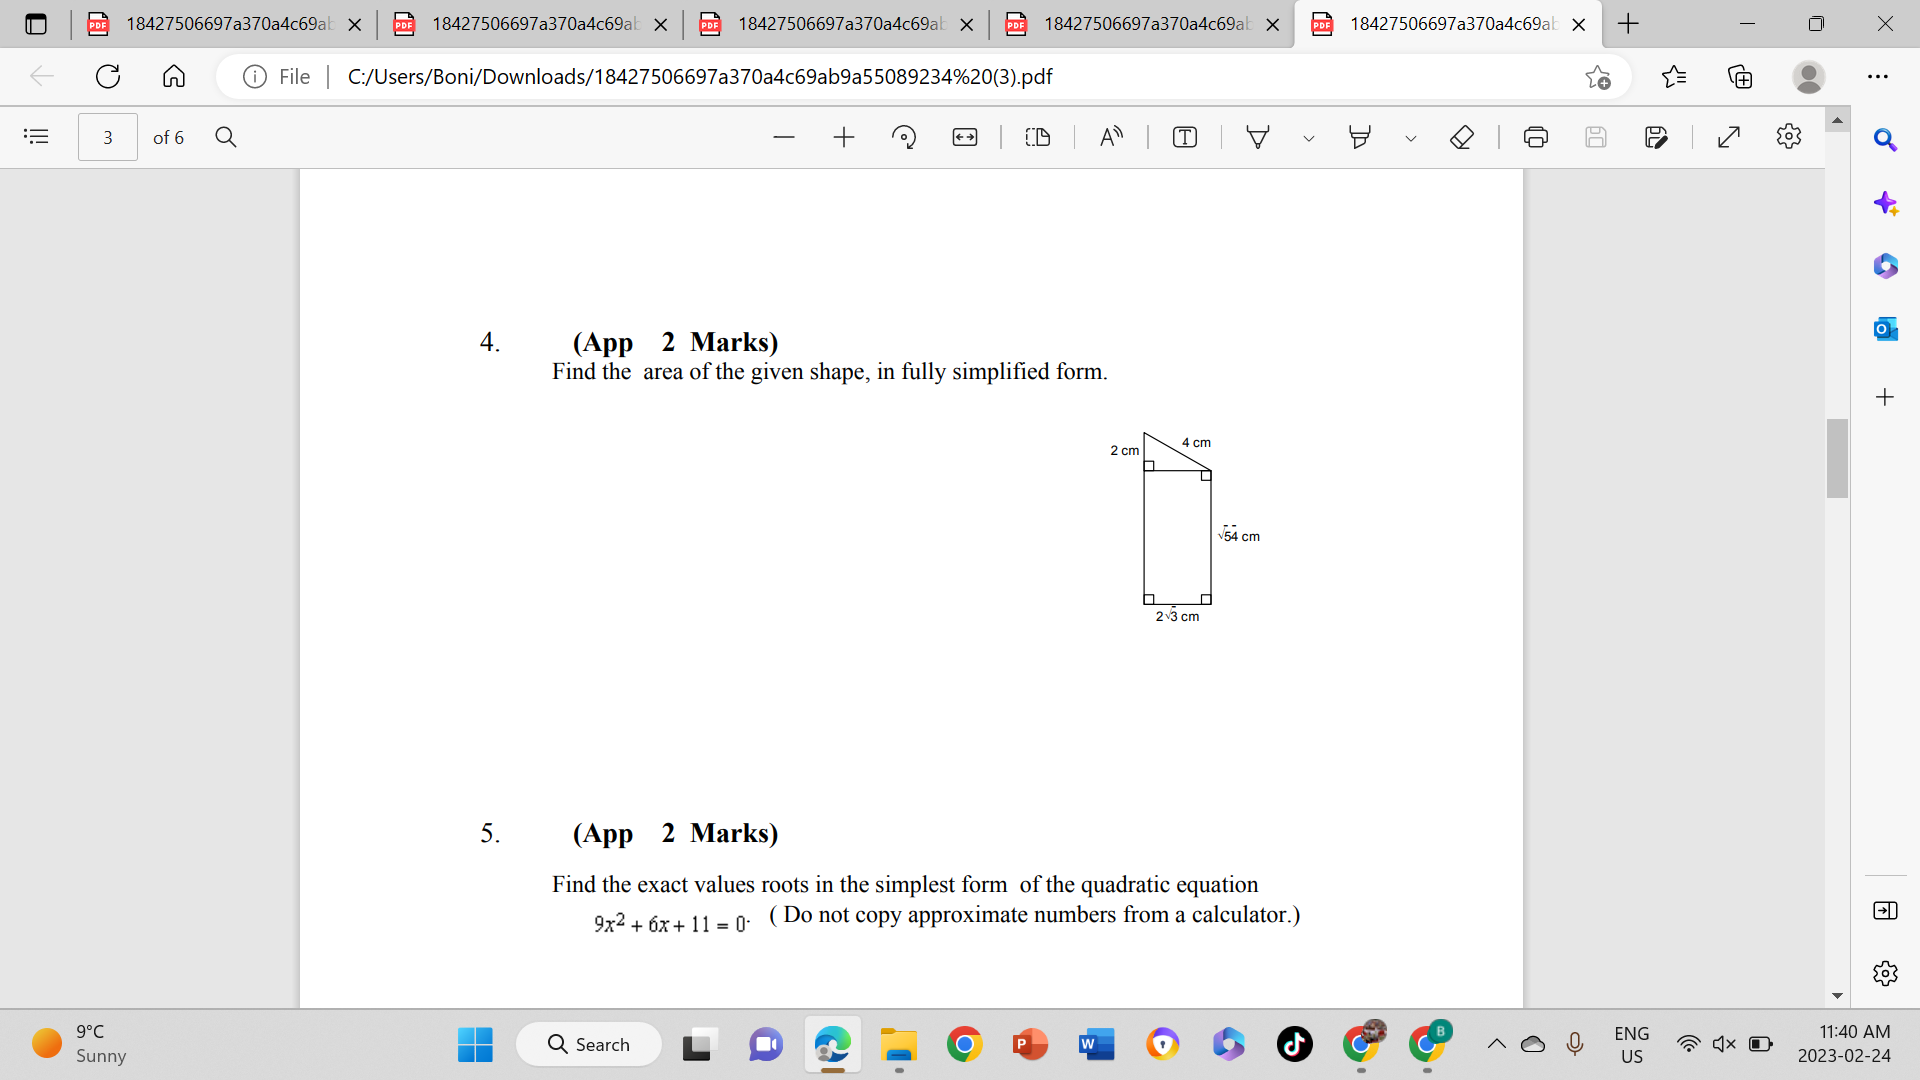Open the table of contents sidebar
Screen dimensions: 1920x1080
[36, 137]
